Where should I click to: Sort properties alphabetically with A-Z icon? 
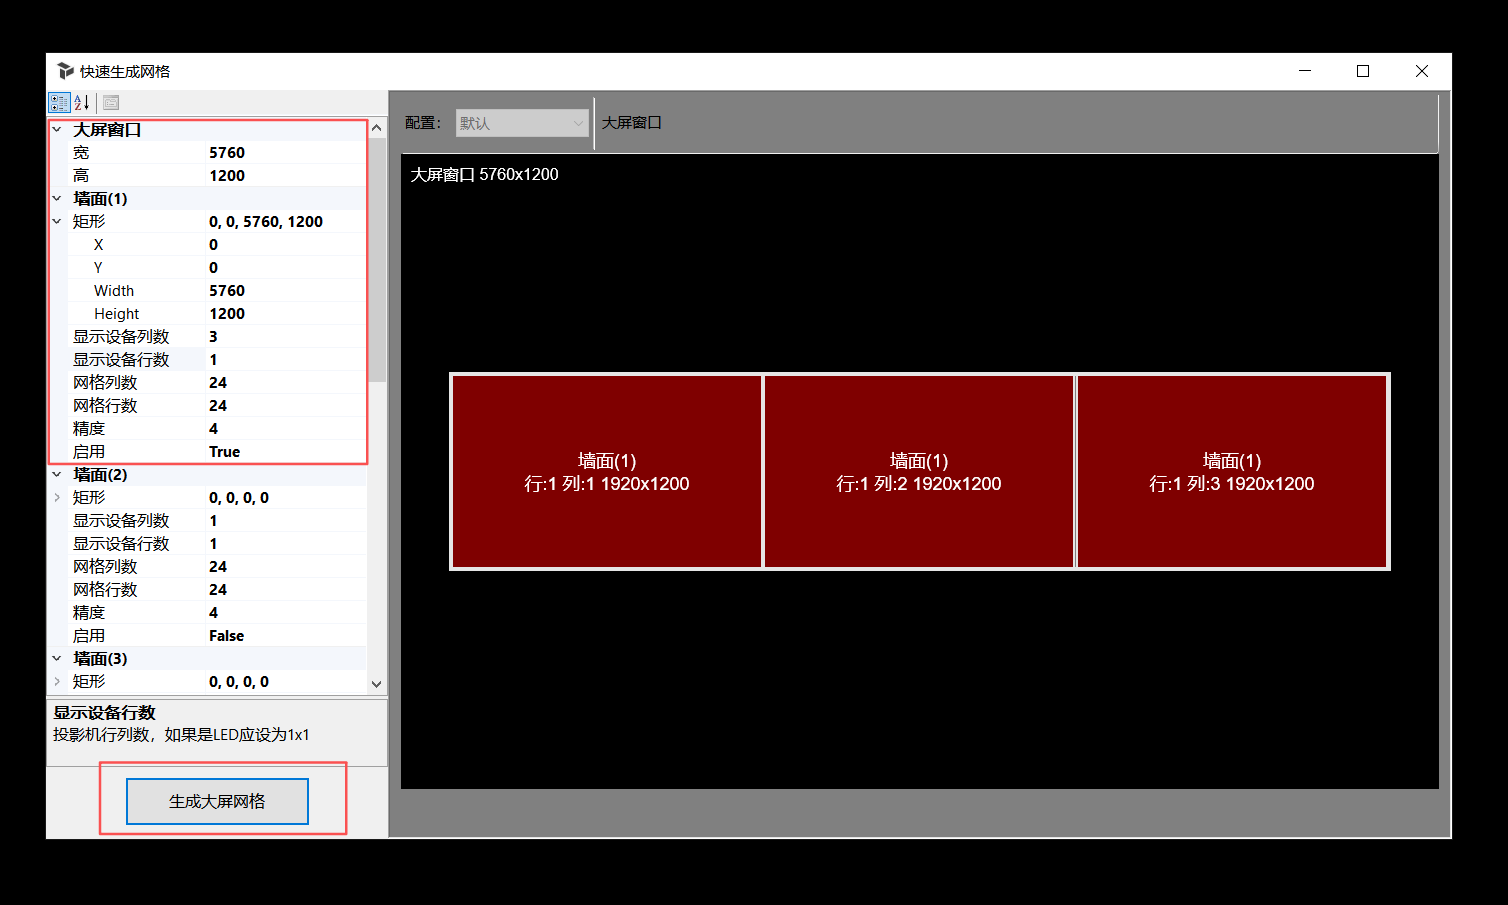coord(82,103)
